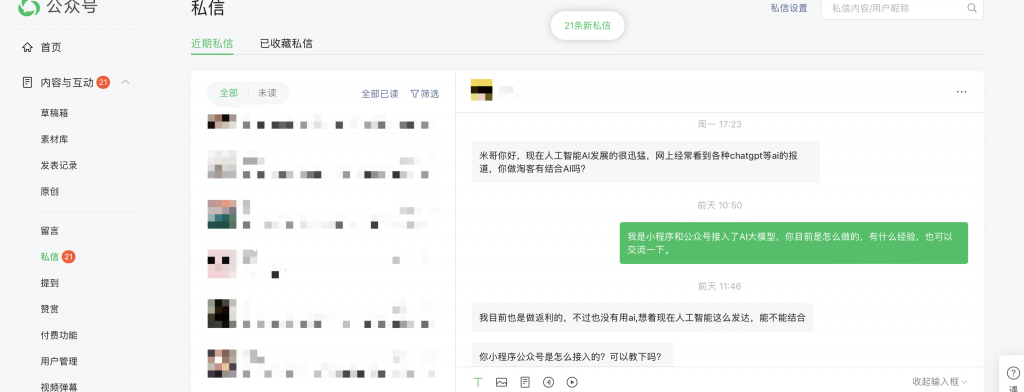
Task: Collapse the input box via 收起输入框
Action: tap(940, 382)
